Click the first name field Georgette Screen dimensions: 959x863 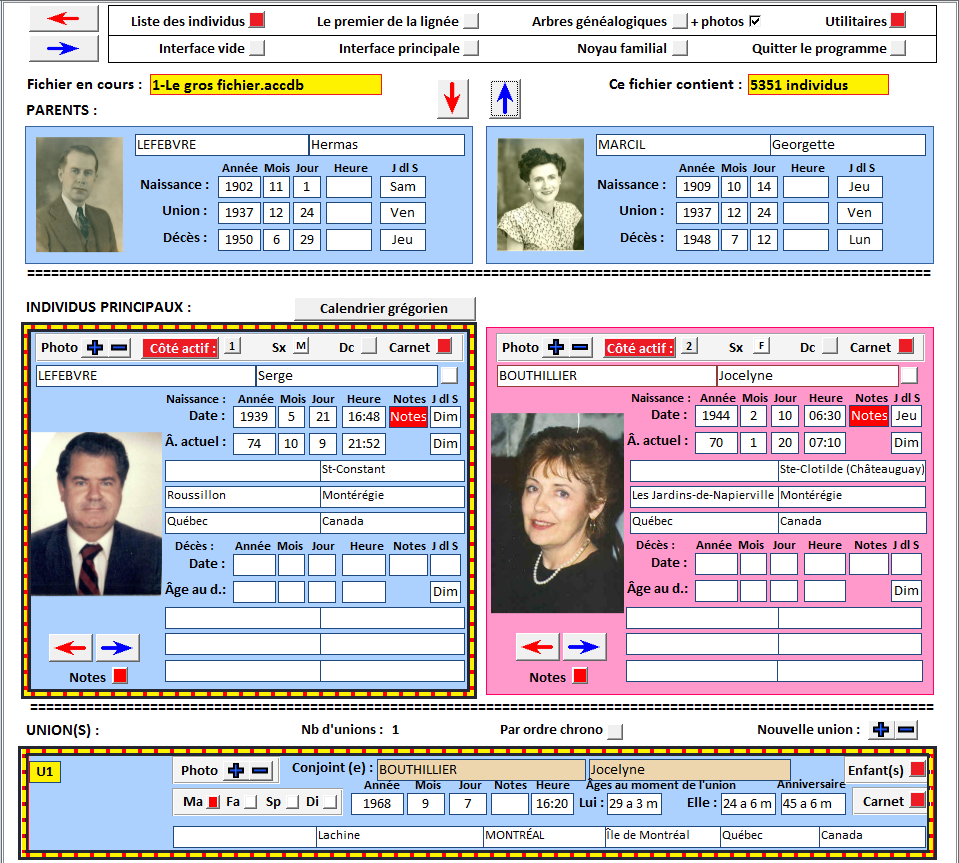click(847, 145)
